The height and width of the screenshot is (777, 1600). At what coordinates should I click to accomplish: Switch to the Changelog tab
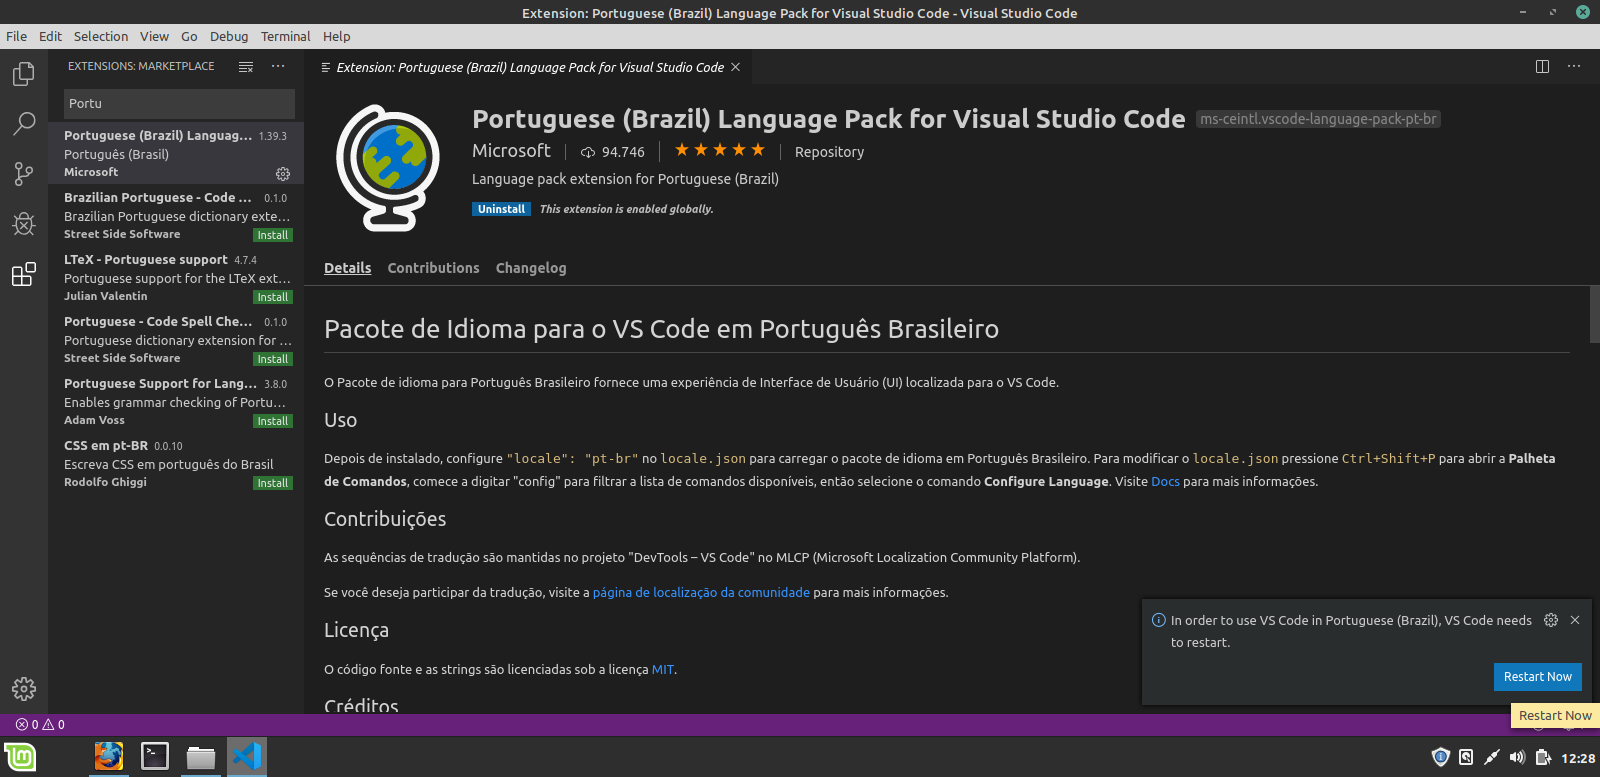531,268
